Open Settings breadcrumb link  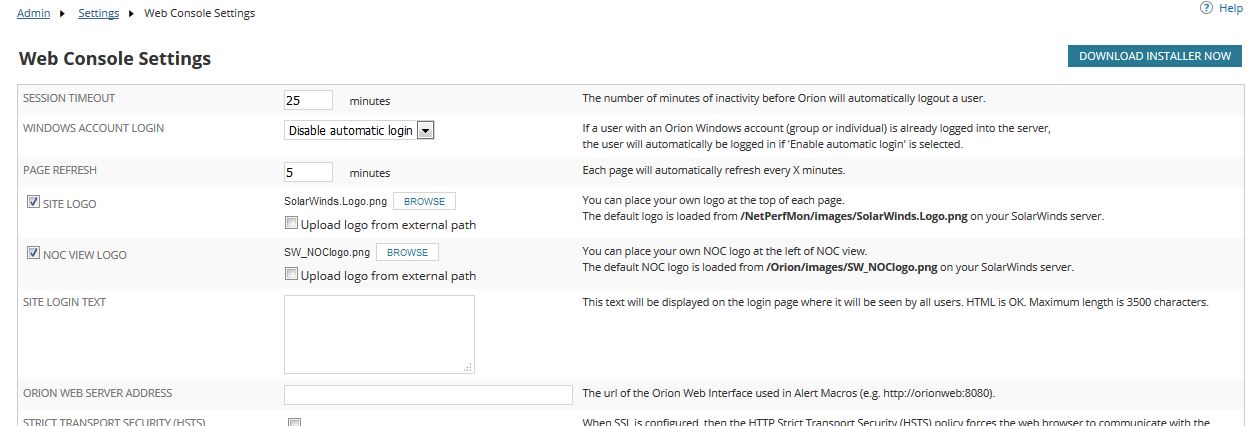99,13
